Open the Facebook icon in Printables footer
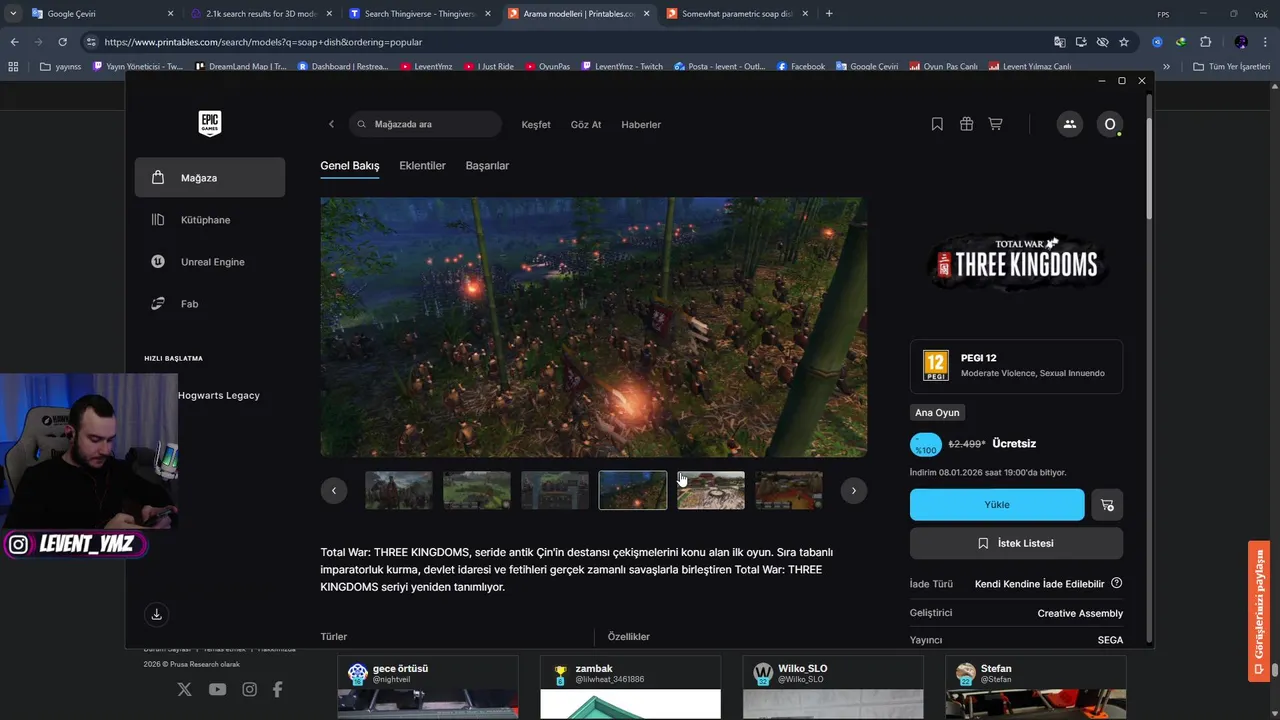Viewport: 1280px width, 720px height. click(278, 689)
